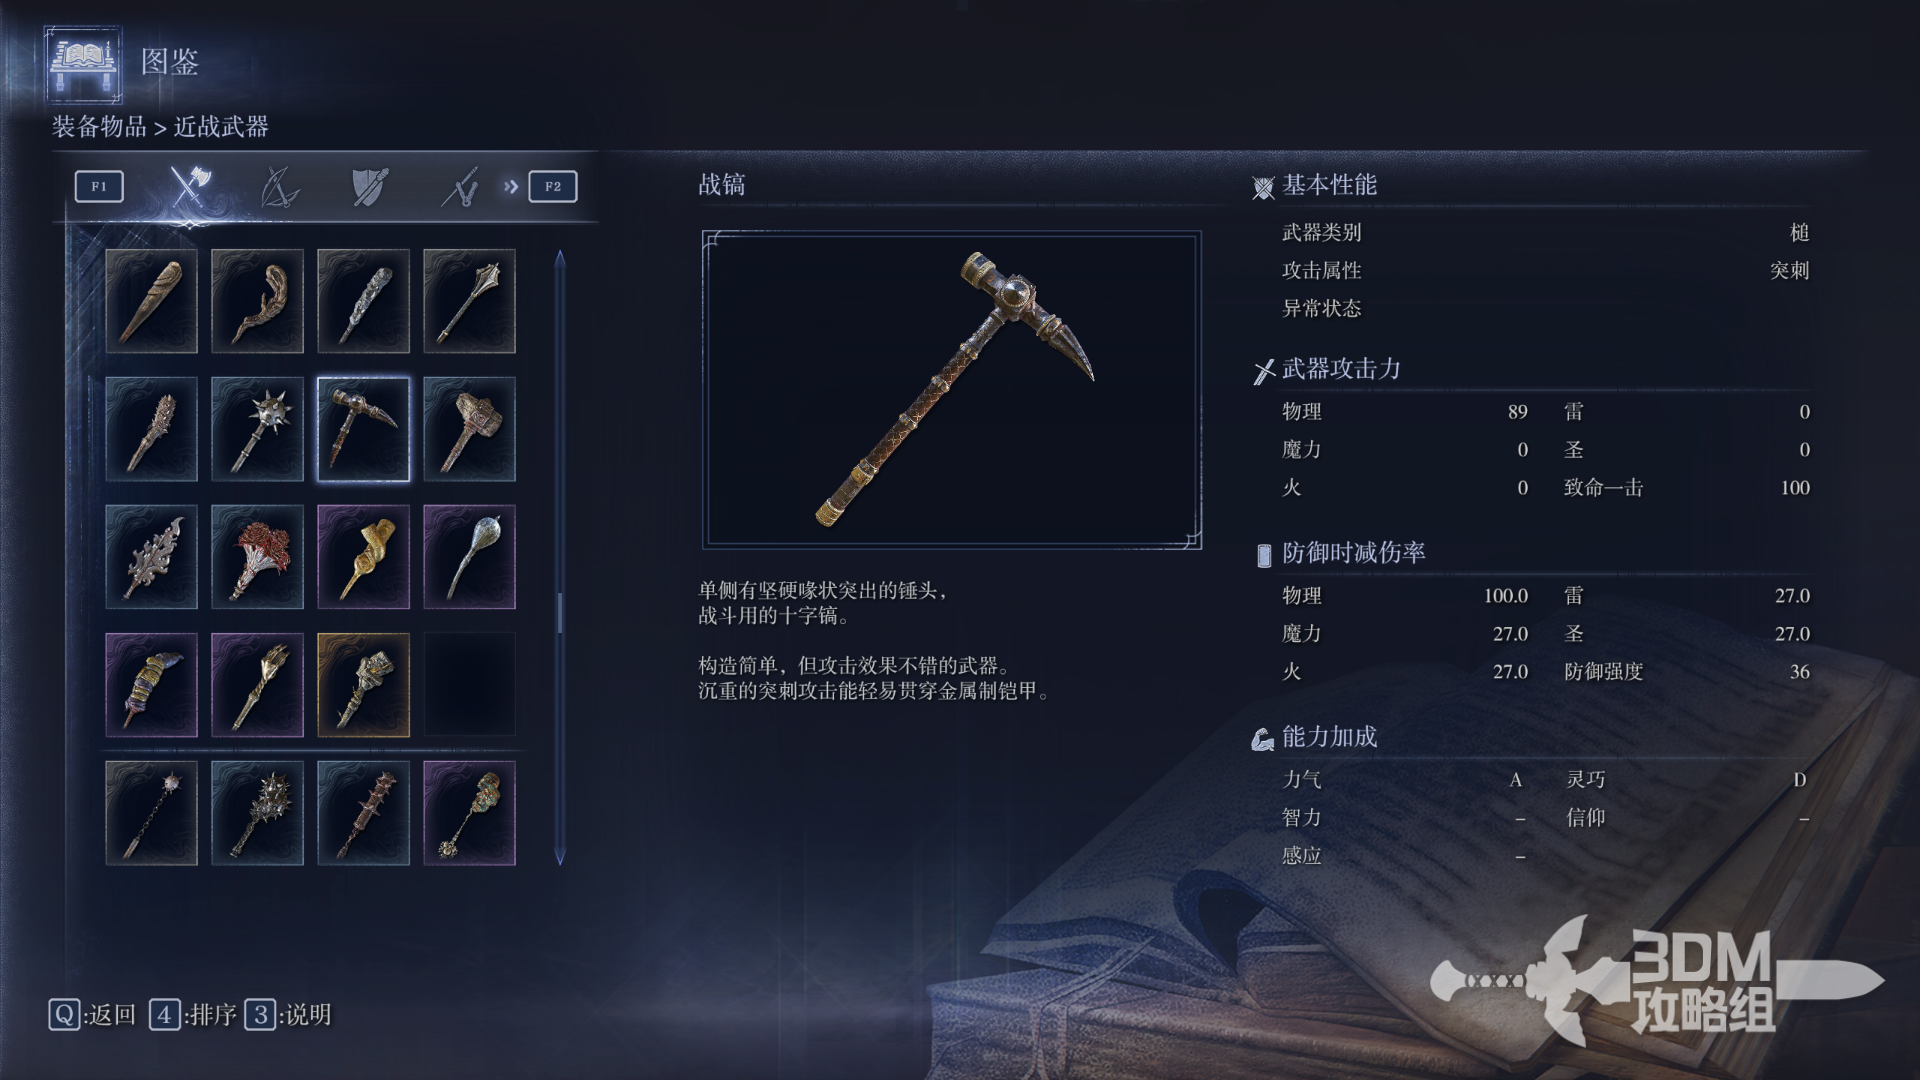Select the curved wooden club icon
Viewport: 1920px width, 1080px height.
[x=258, y=301]
